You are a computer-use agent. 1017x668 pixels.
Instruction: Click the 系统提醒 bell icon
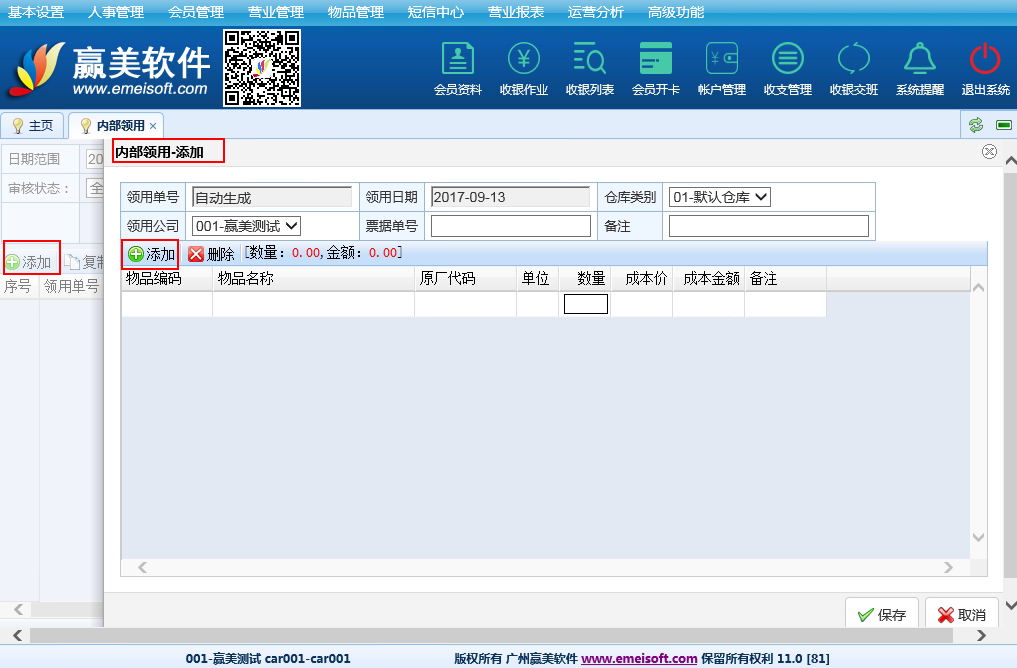(919, 60)
